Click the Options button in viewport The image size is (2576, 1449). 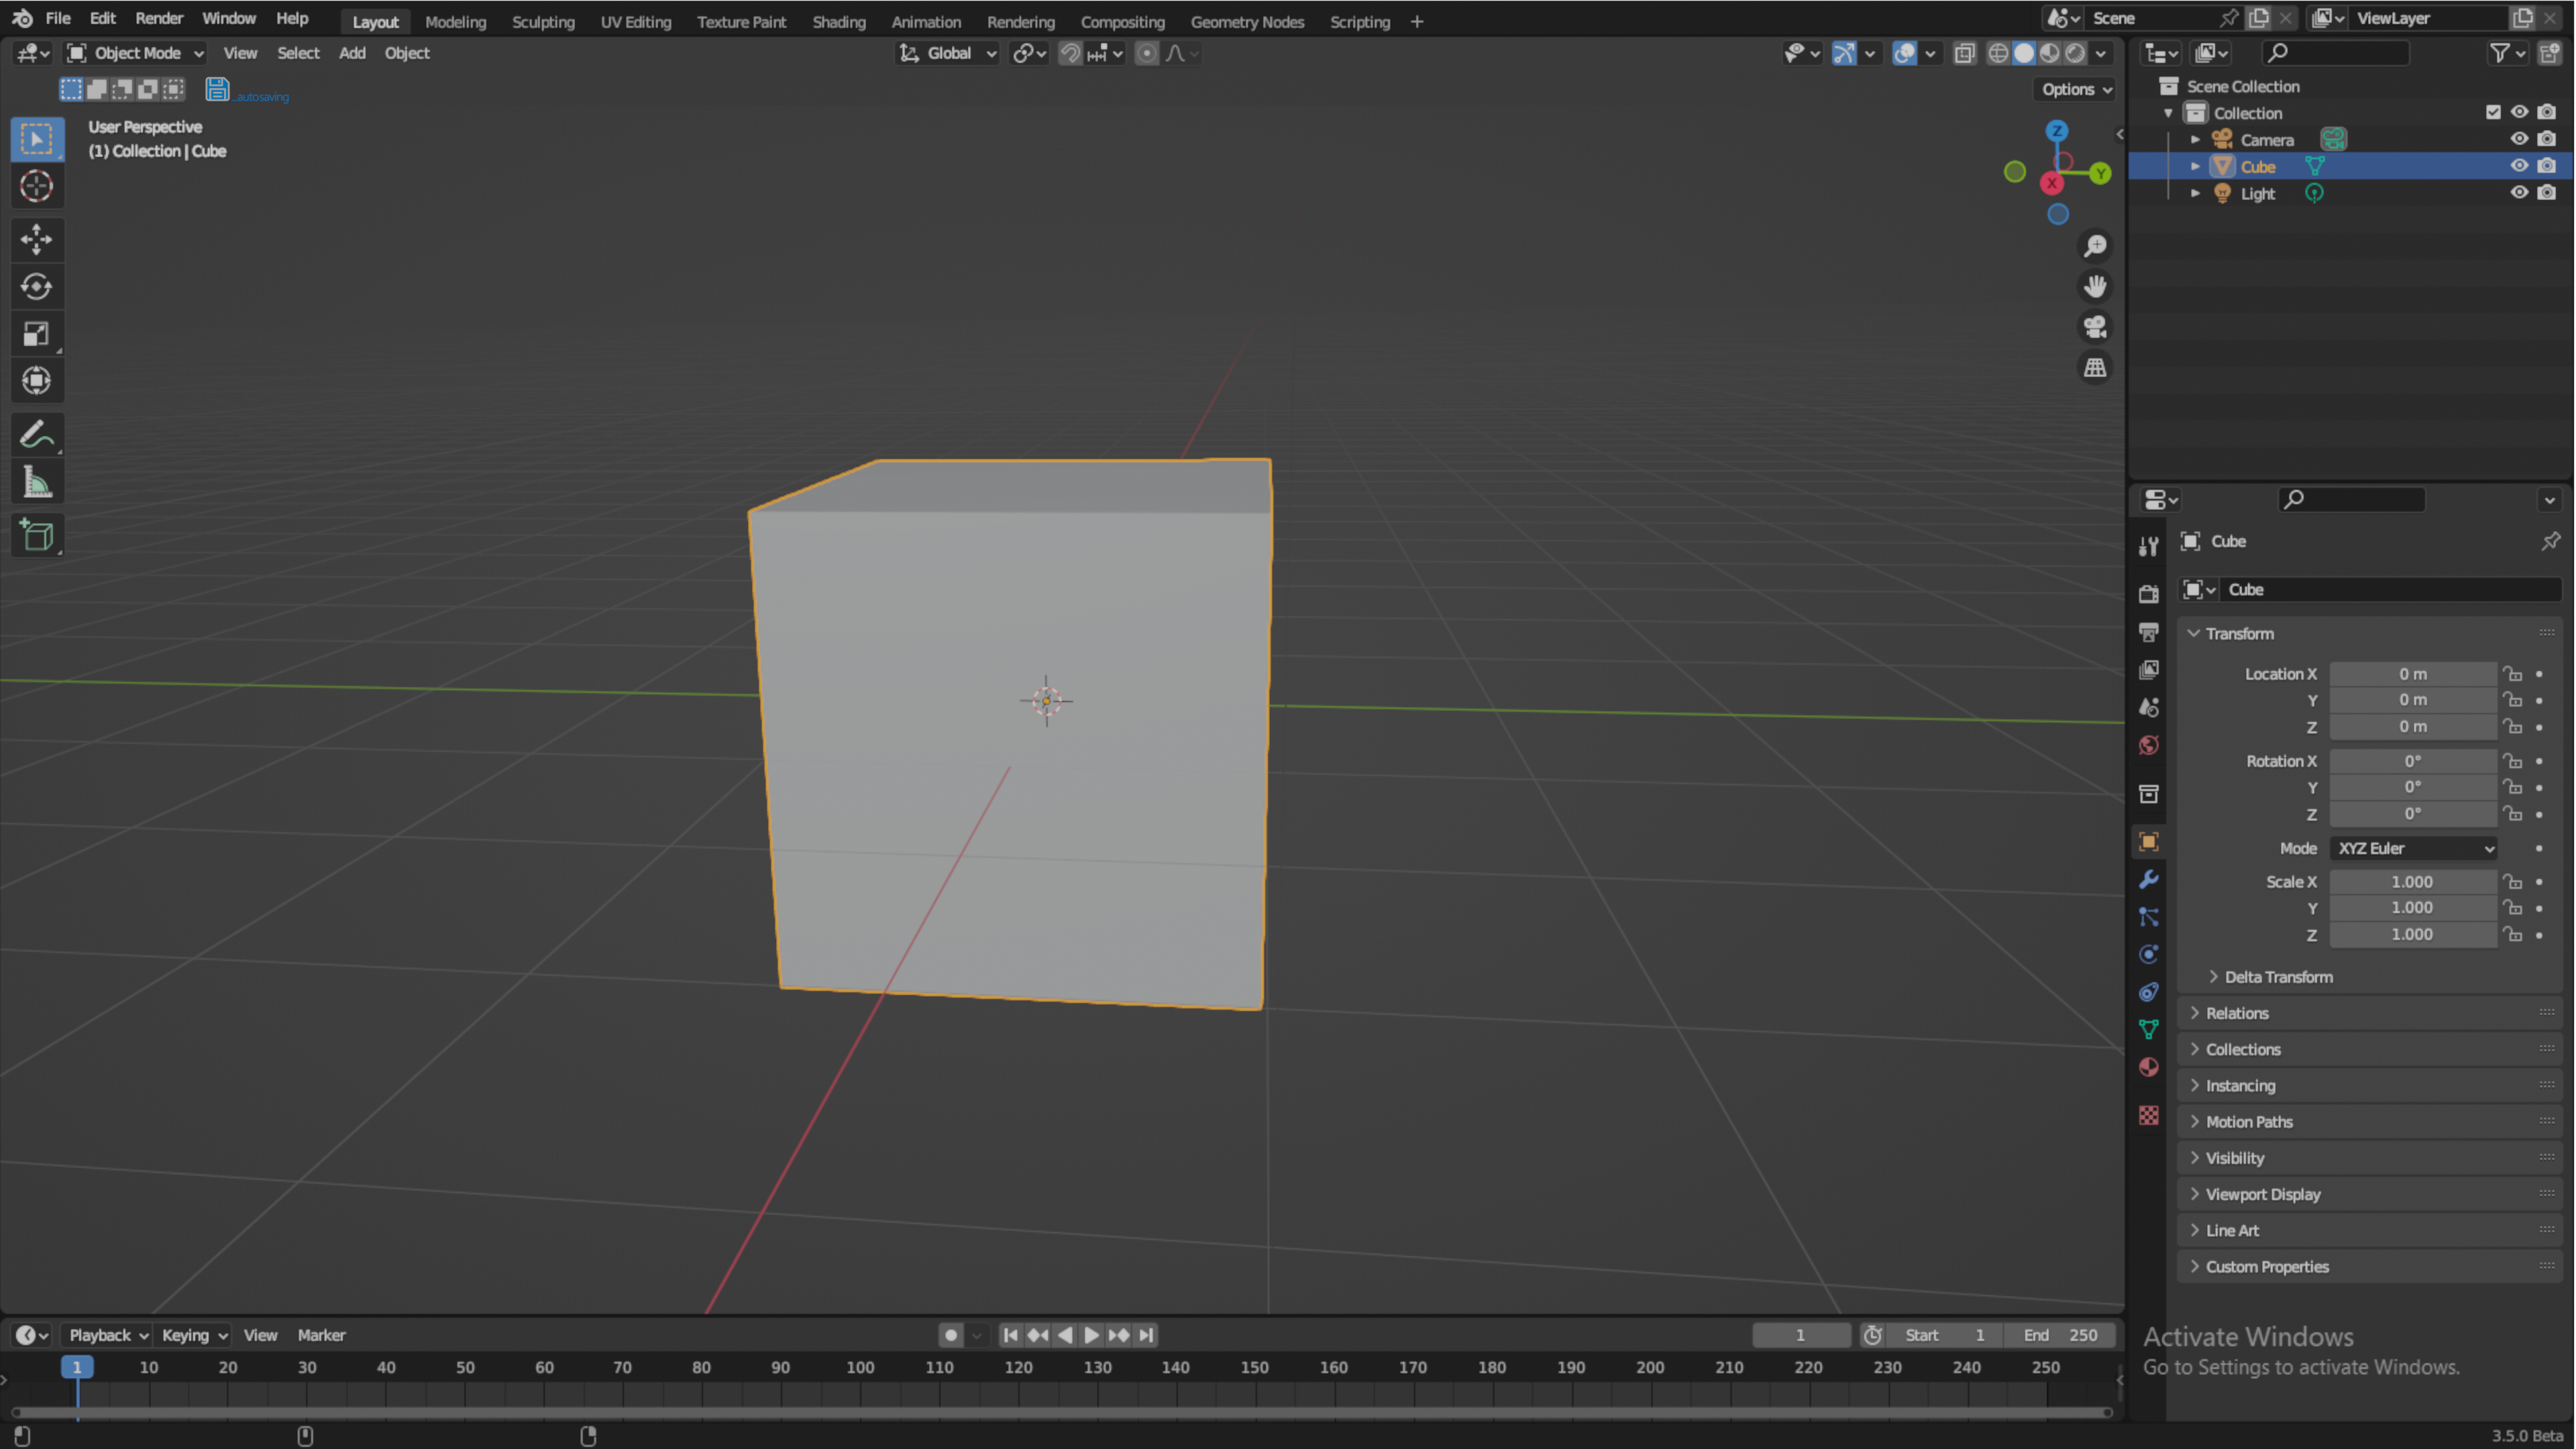[2076, 89]
